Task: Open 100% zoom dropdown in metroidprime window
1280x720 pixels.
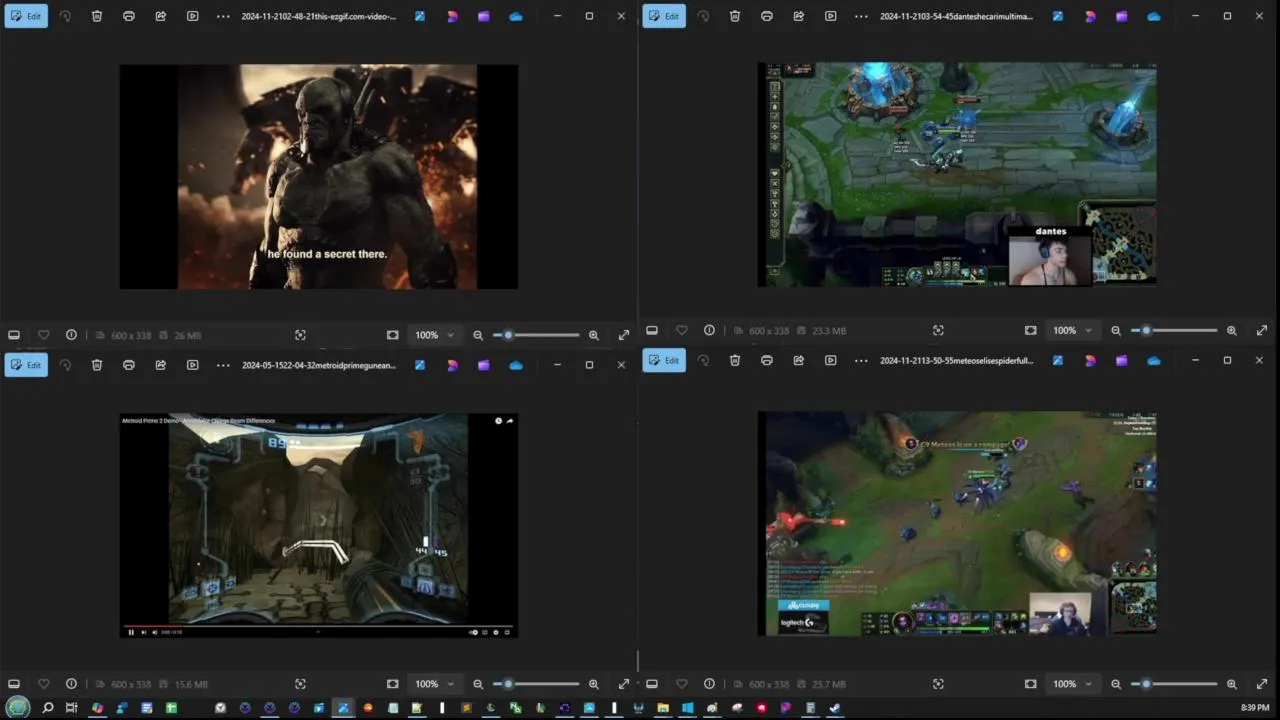Action: click(x=434, y=684)
